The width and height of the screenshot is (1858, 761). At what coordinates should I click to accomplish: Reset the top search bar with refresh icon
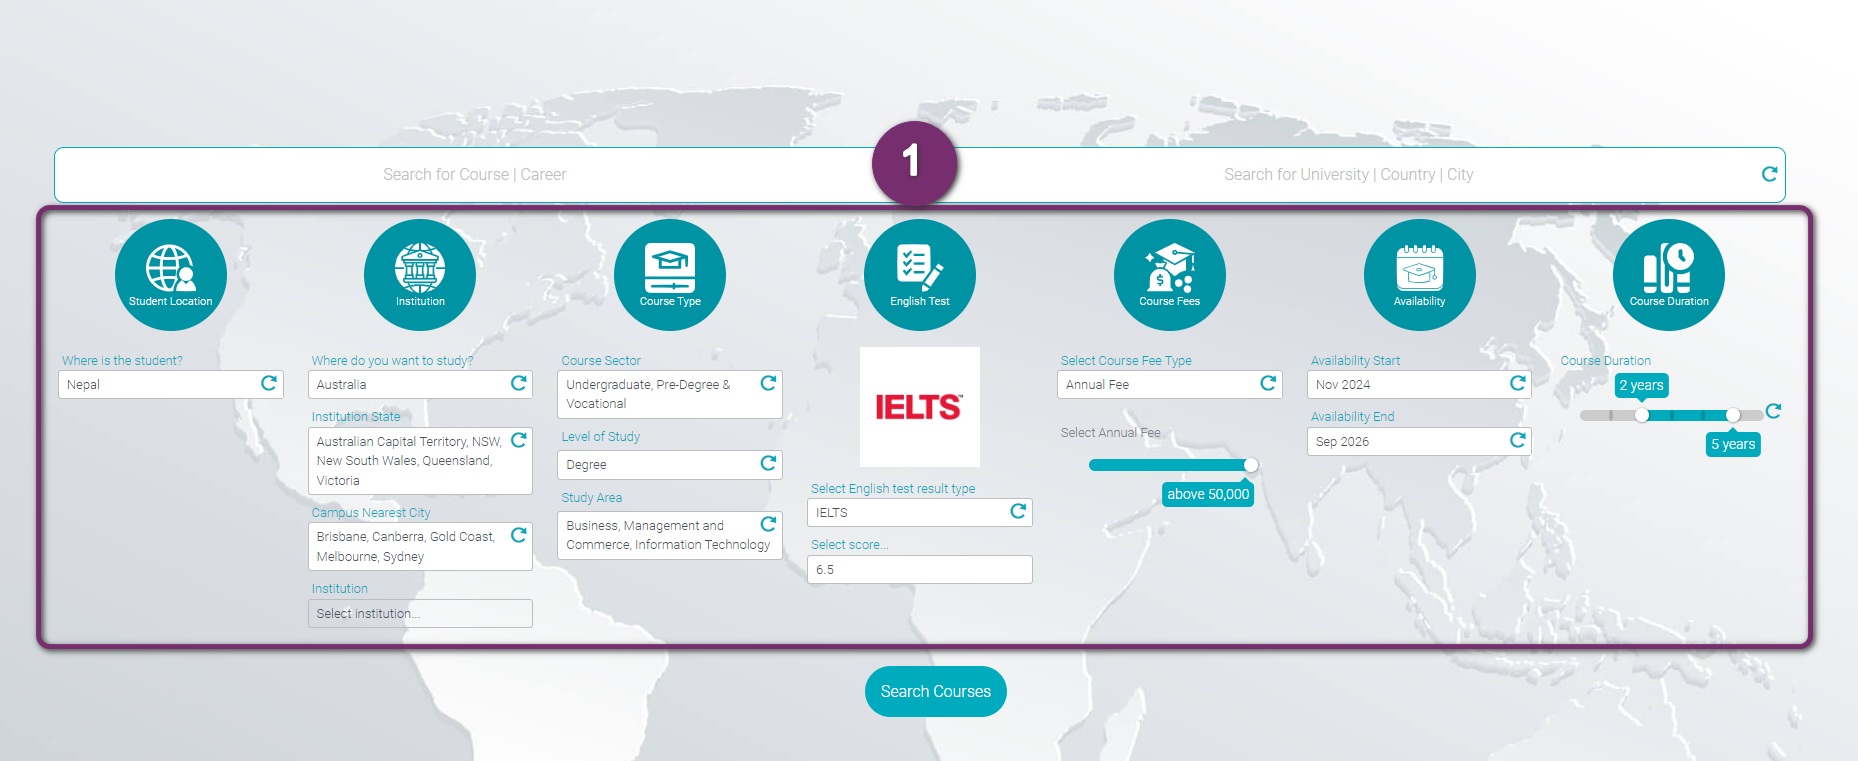(1769, 174)
